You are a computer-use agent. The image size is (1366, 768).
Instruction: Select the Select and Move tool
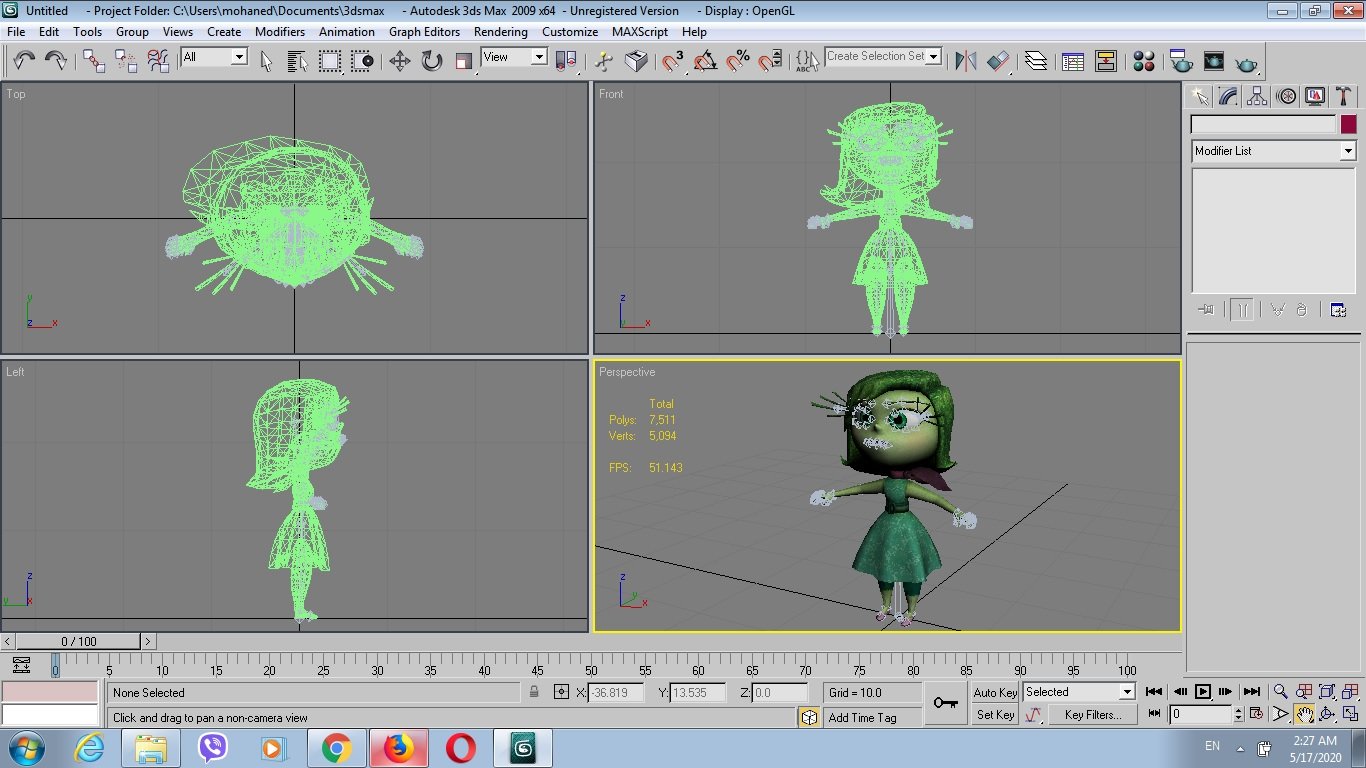[x=401, y=61]
